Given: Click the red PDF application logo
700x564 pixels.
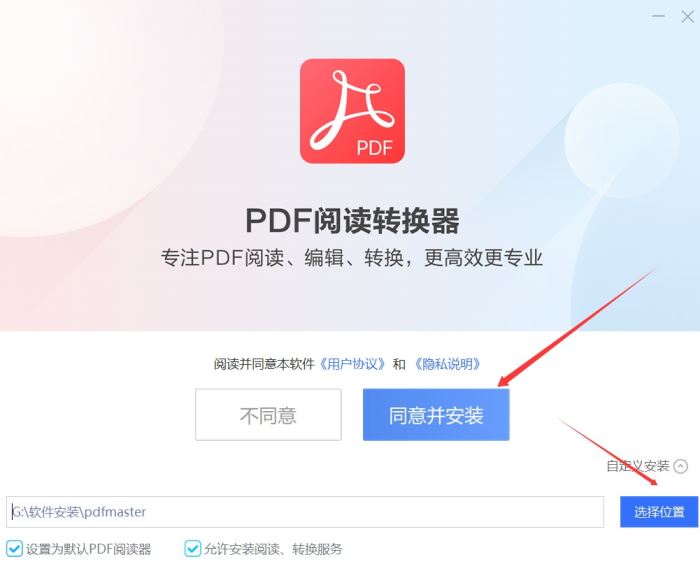Looking at the screenshot, I should [x=352, y=111].
